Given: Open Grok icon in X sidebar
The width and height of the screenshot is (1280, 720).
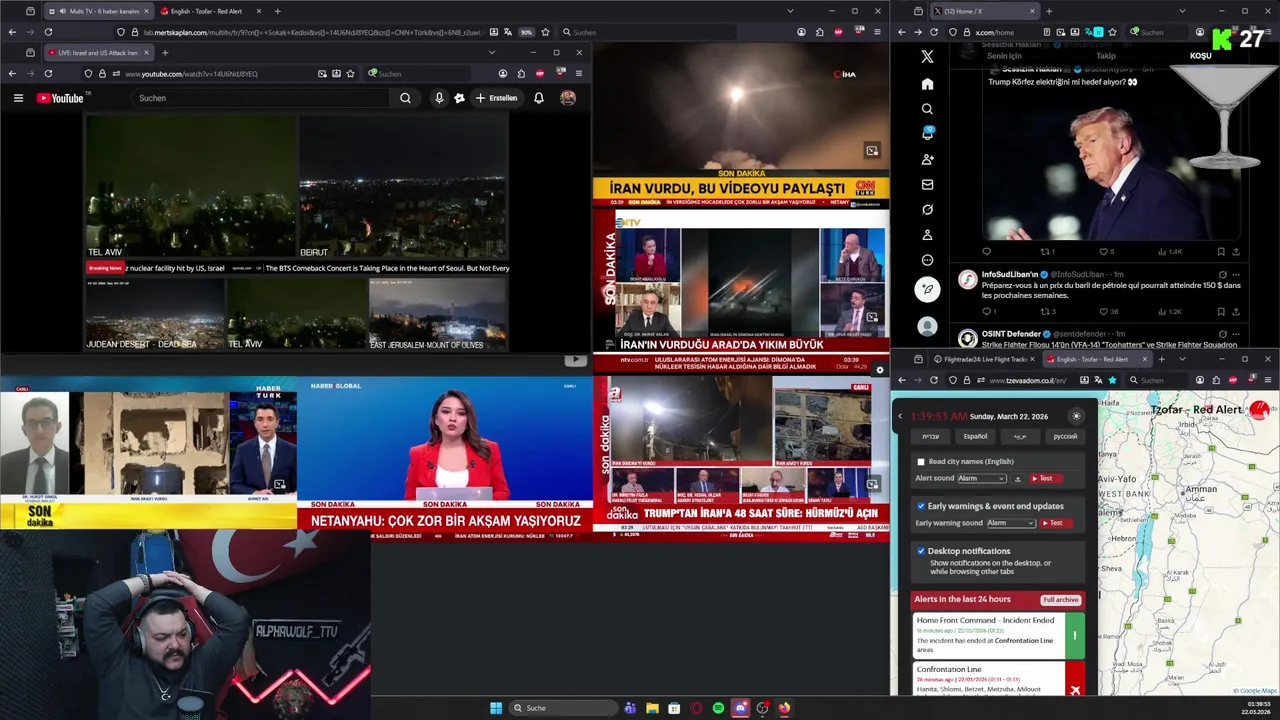Looking at the screenshot, I should (927, 209).
